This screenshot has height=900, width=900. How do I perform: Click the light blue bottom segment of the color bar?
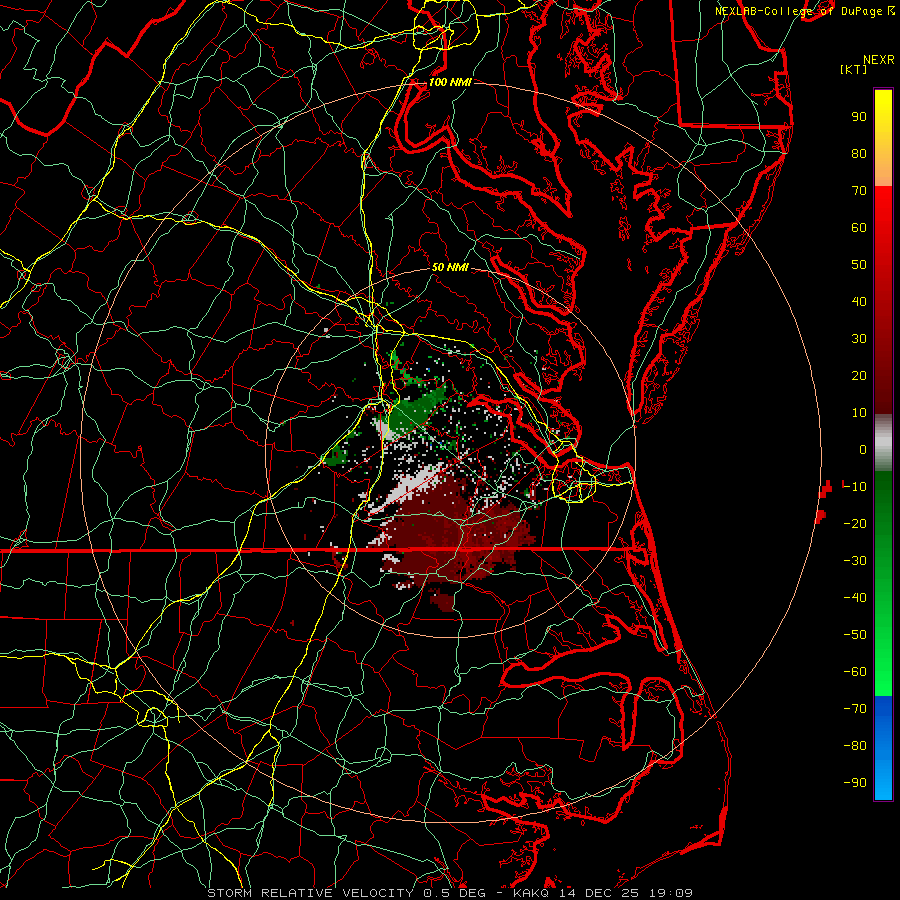[883, 783]
